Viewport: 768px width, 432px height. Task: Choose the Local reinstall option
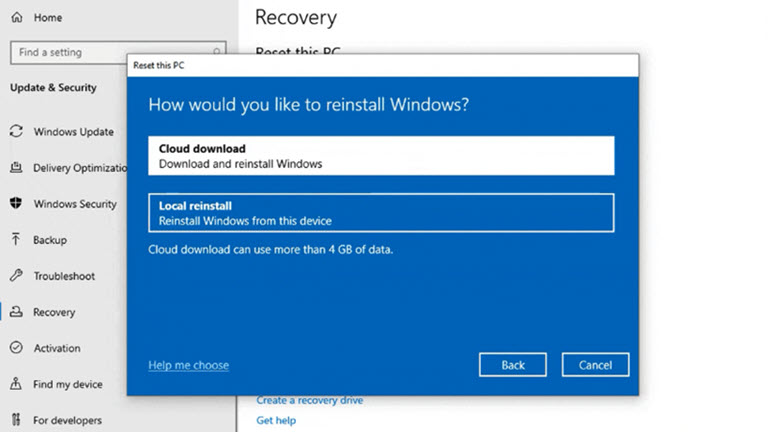click(381, 213)
